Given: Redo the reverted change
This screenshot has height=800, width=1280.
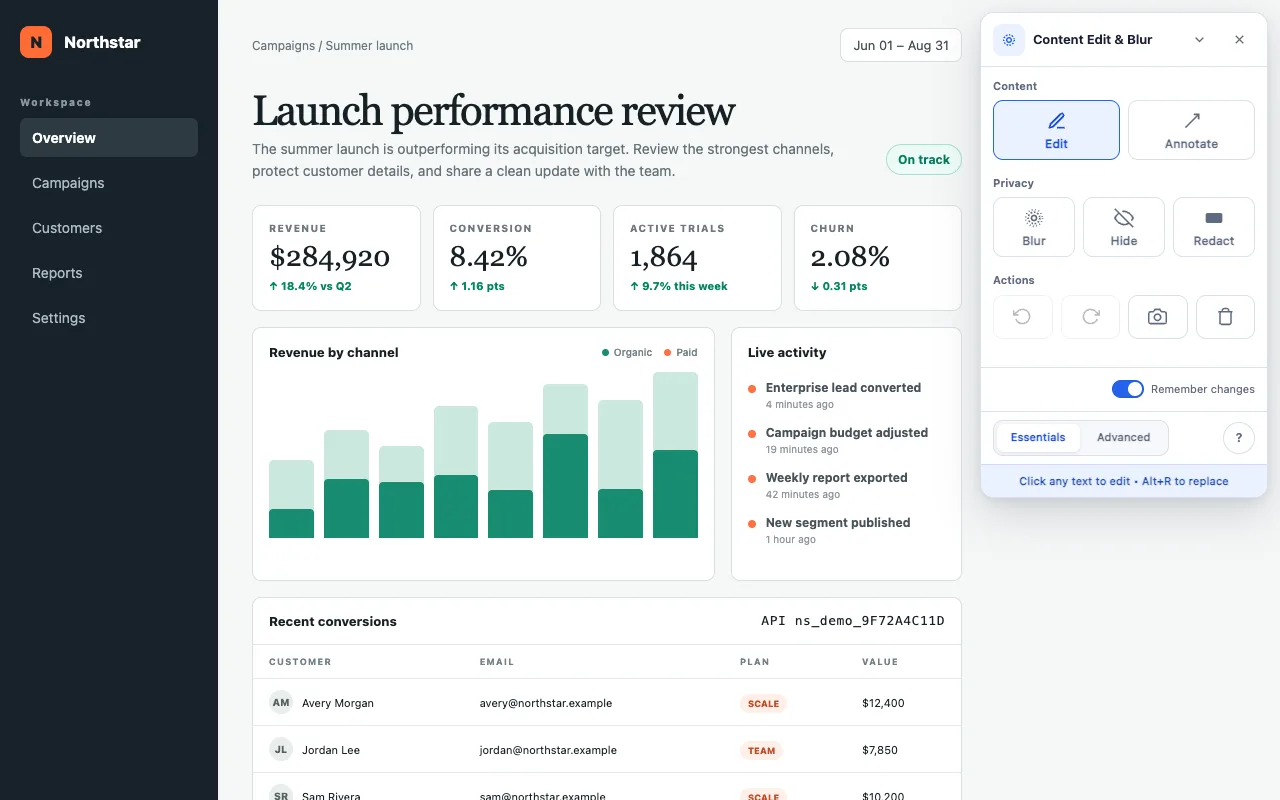Looking at the screenshot, I should [1090, 317].
